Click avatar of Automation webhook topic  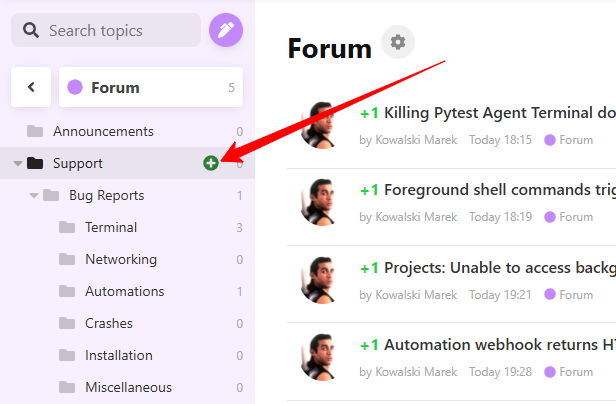click(321, 357)
